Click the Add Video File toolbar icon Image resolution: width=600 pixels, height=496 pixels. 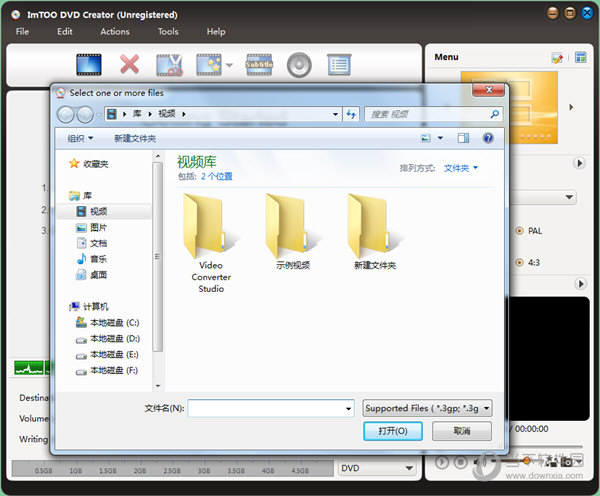(x=89, y=64)
